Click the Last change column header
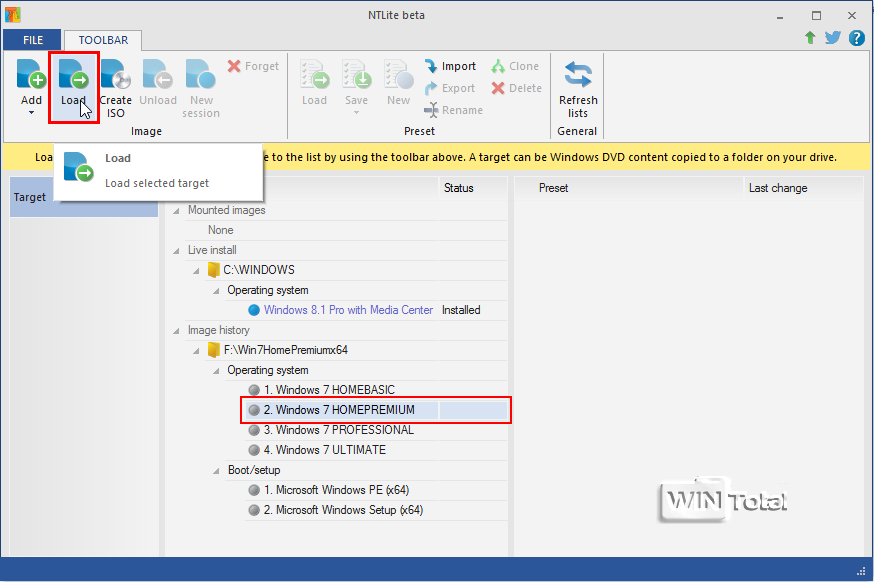Screen dimensions: 874x582 (778, 188)
